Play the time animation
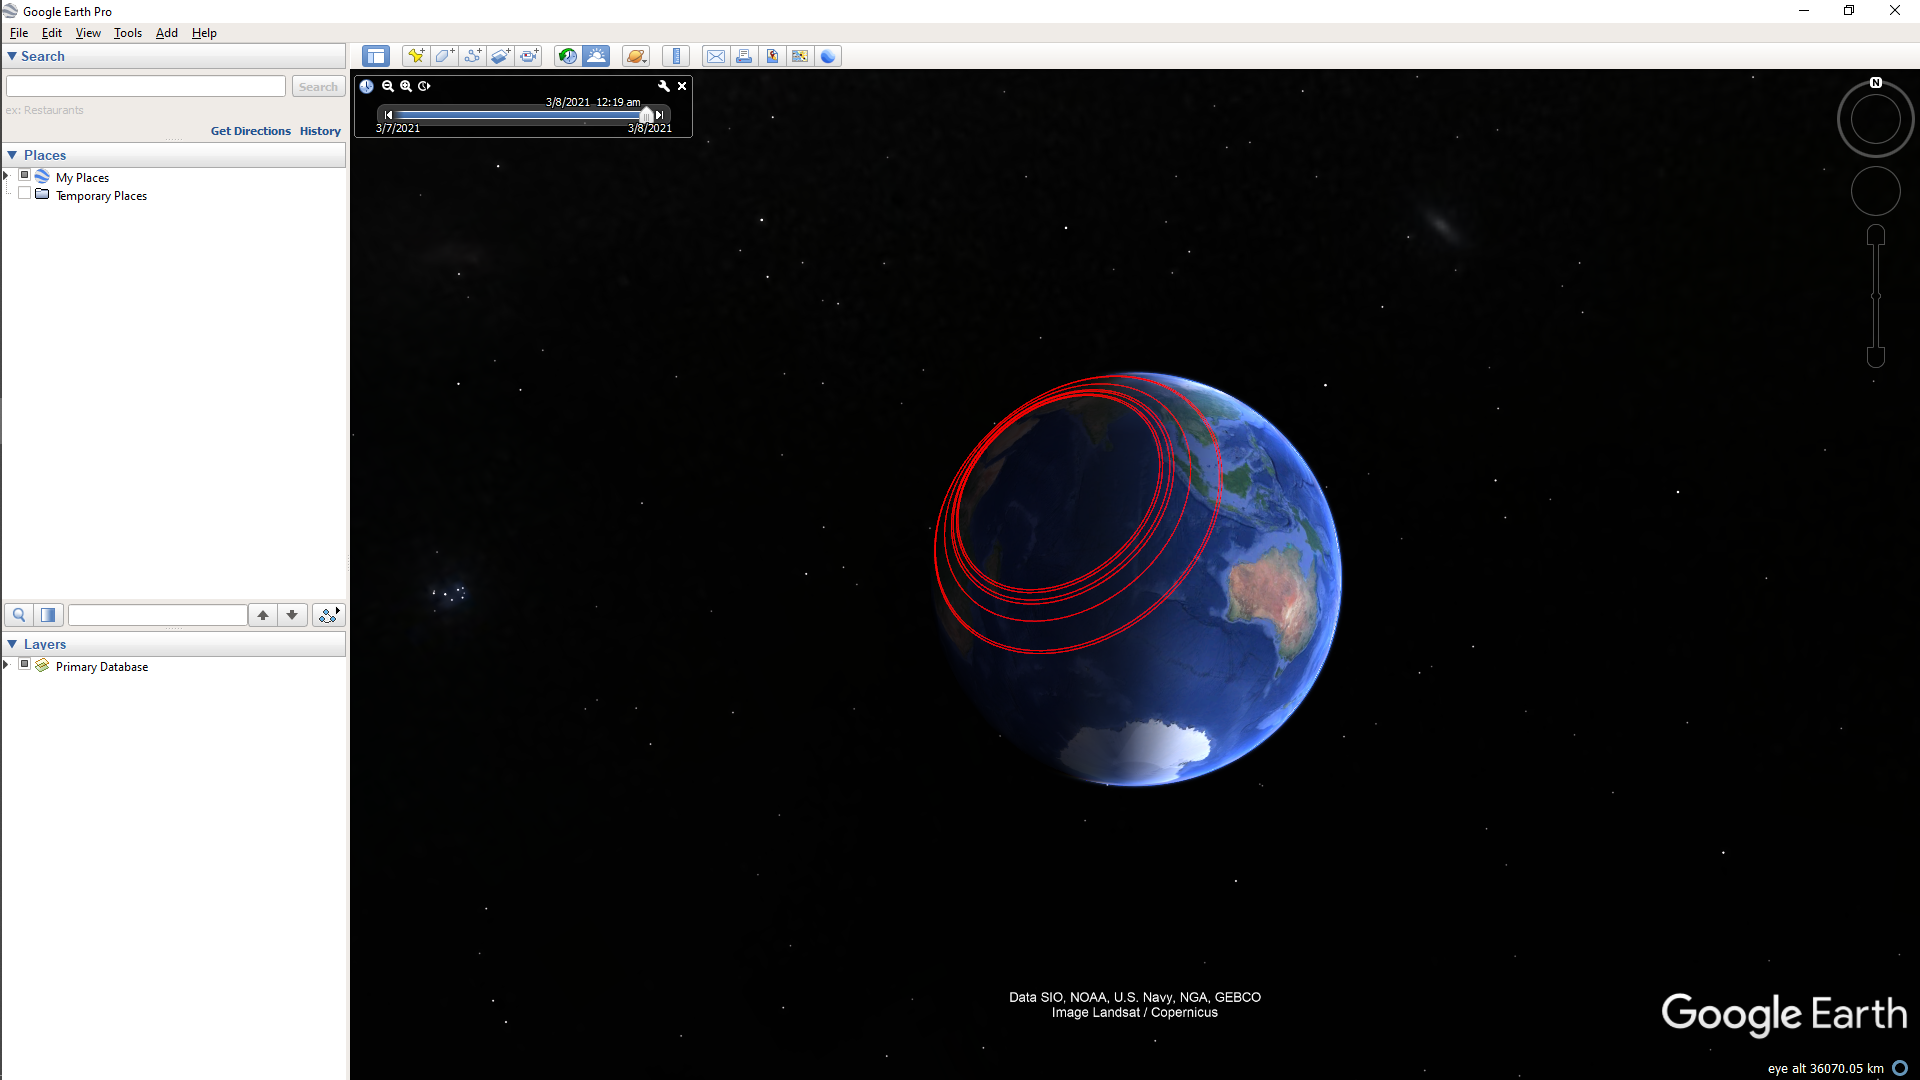The height and width of the screenshot is (1080, 1920). pyautogui.click(x=424, y=86)
